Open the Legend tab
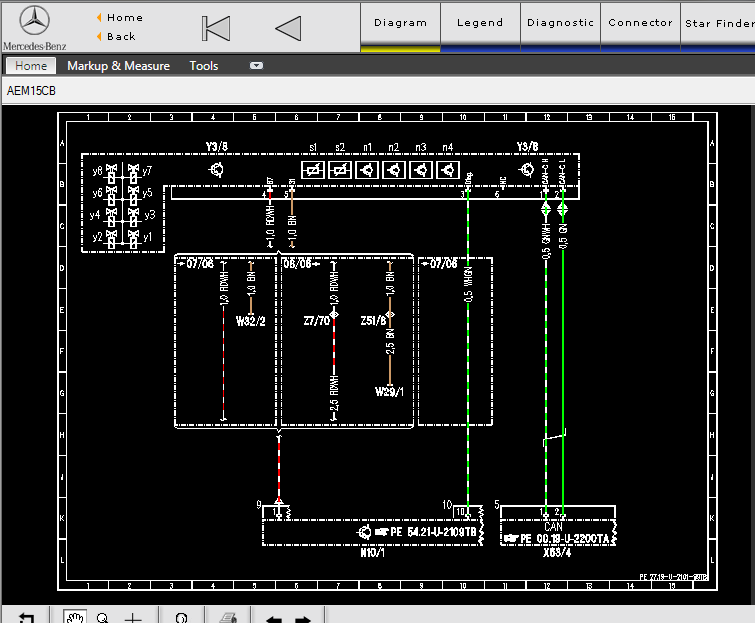Image resolution: width=755 pixels, height=623 pixels. [x=480, y=23]
